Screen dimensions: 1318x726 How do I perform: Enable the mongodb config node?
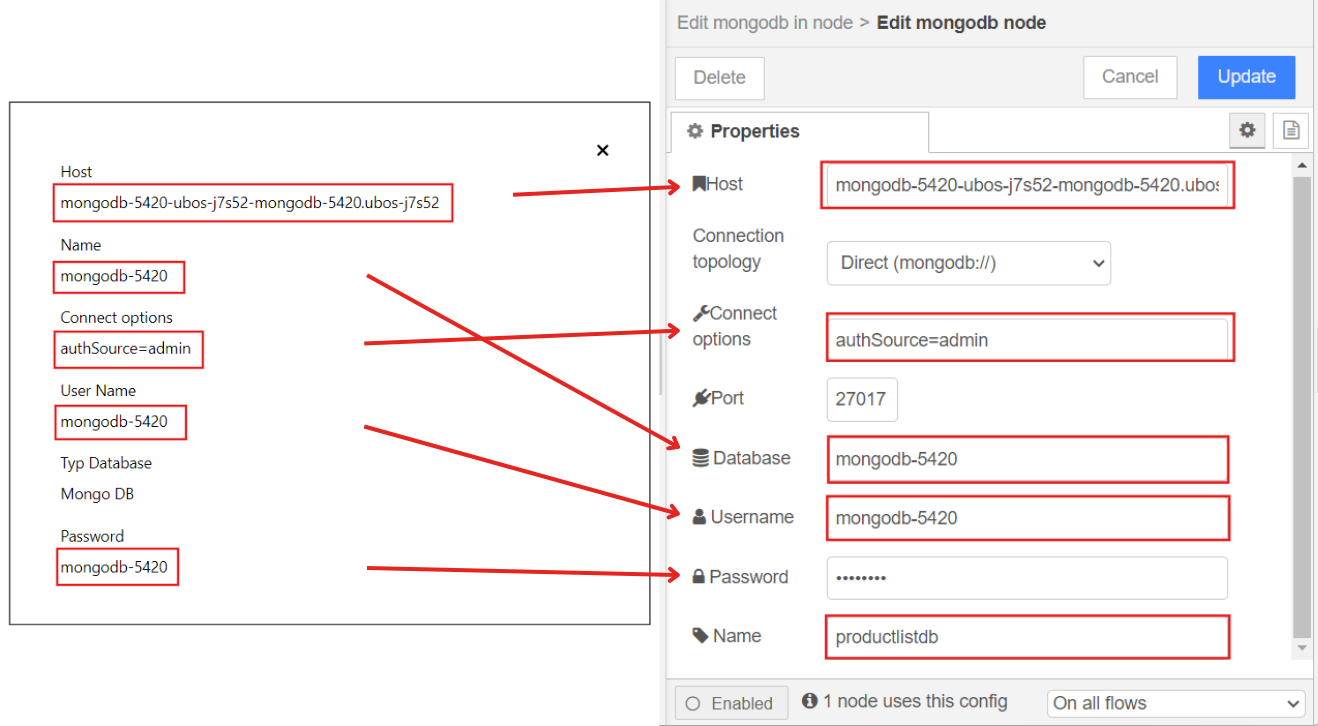[x=731, y=702]
